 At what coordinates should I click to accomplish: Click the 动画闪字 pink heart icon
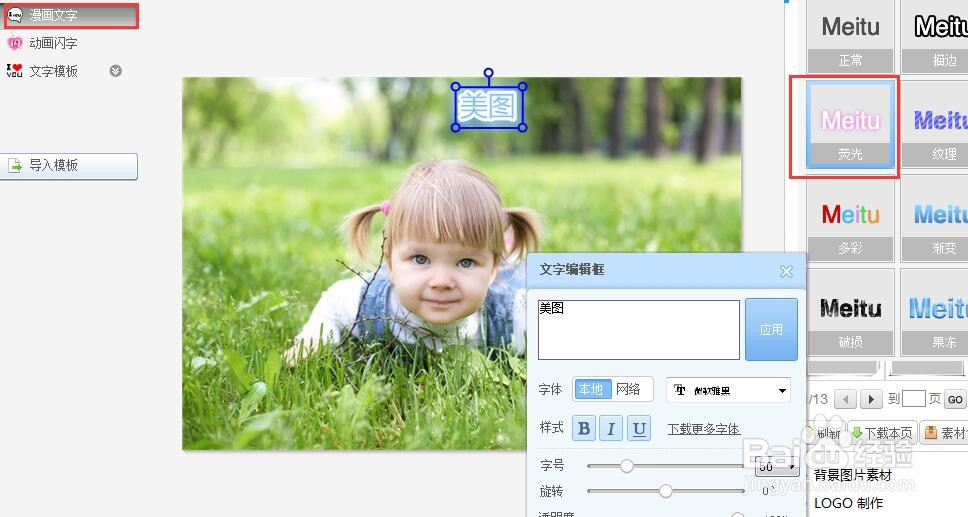point(15,43)
